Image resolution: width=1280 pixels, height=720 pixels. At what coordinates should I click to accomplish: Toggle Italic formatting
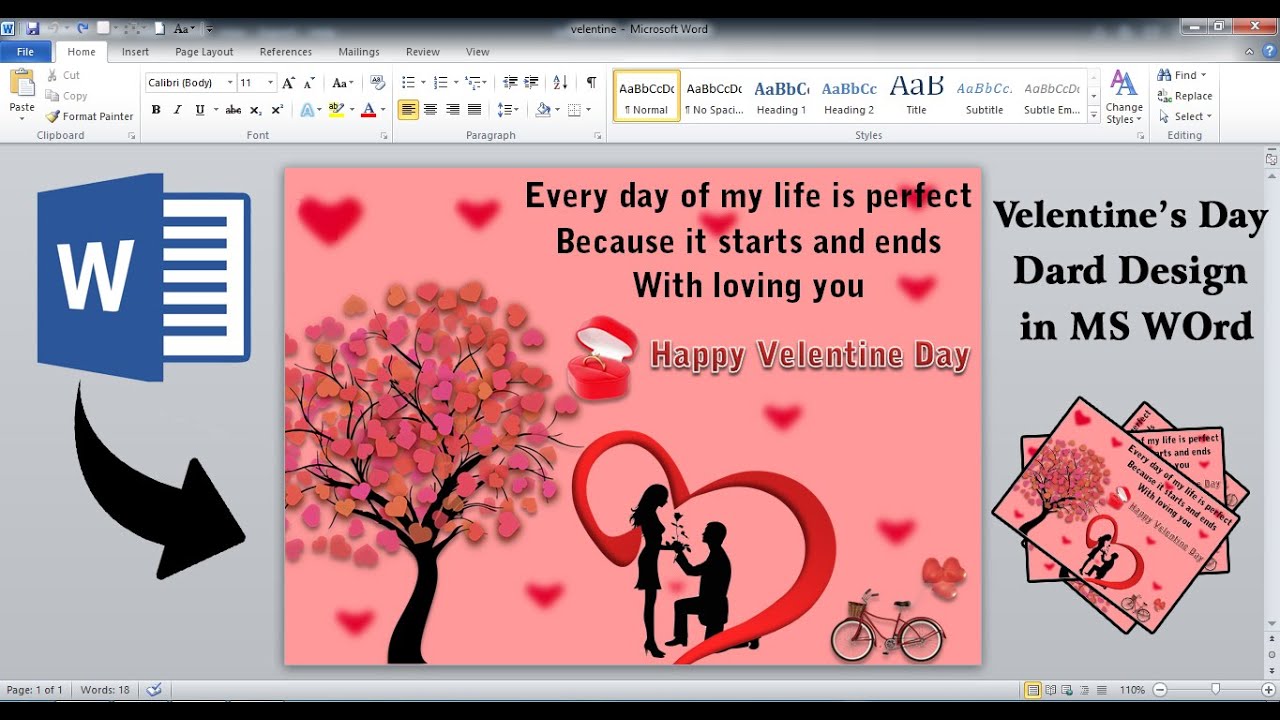click(178, 110)
